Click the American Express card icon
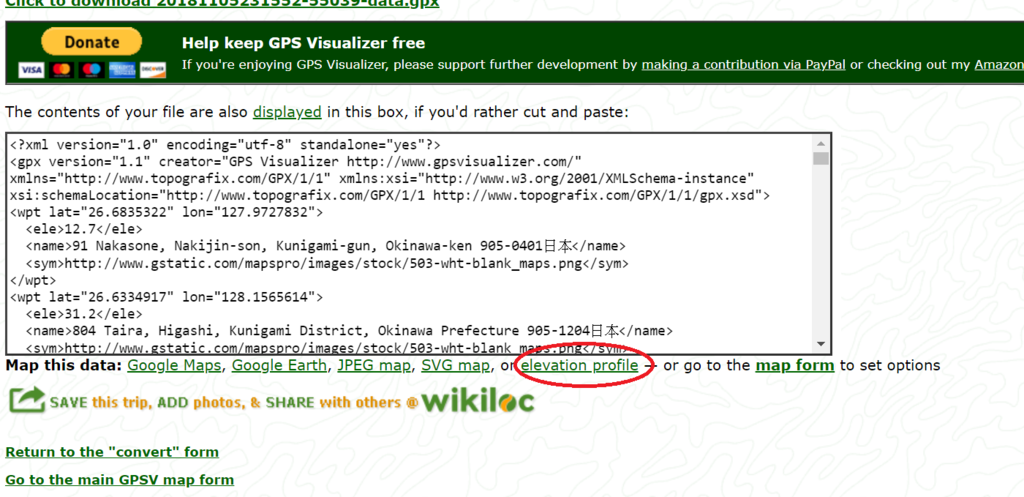 (x=123, y=70)
